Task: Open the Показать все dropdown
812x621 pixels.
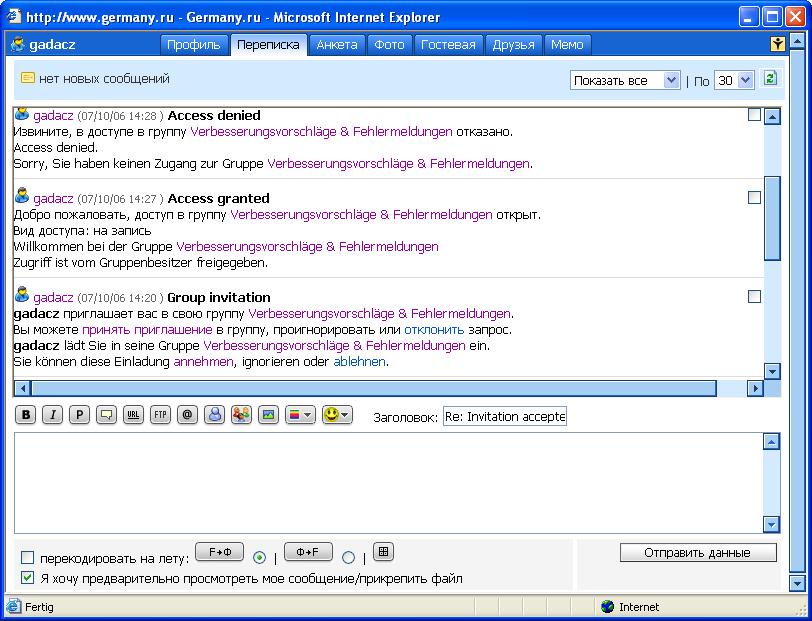Action: pos(626,81)
